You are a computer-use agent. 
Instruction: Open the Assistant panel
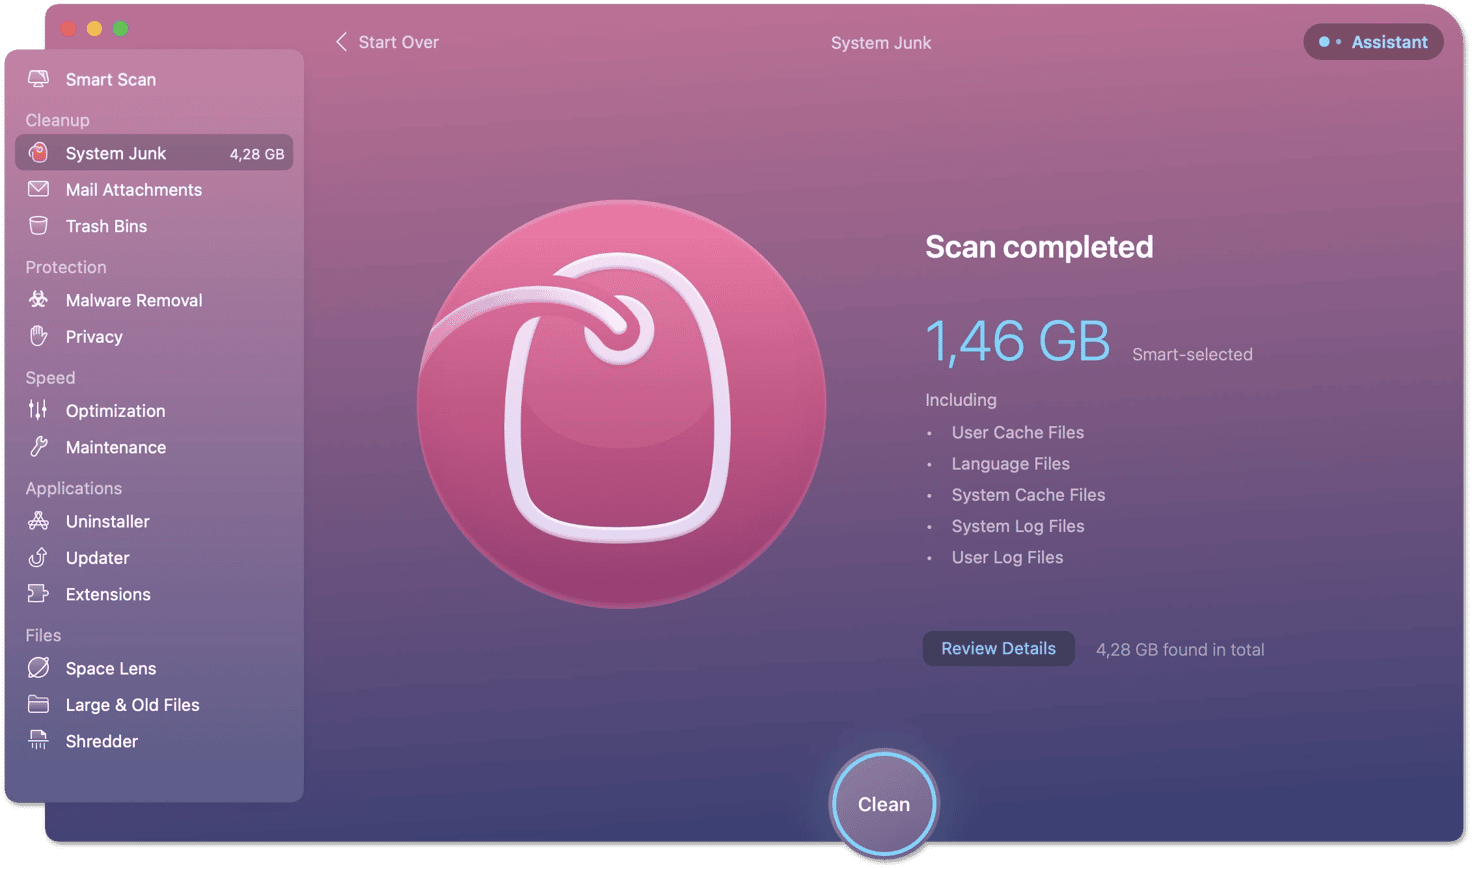(x=1373, y=42)
